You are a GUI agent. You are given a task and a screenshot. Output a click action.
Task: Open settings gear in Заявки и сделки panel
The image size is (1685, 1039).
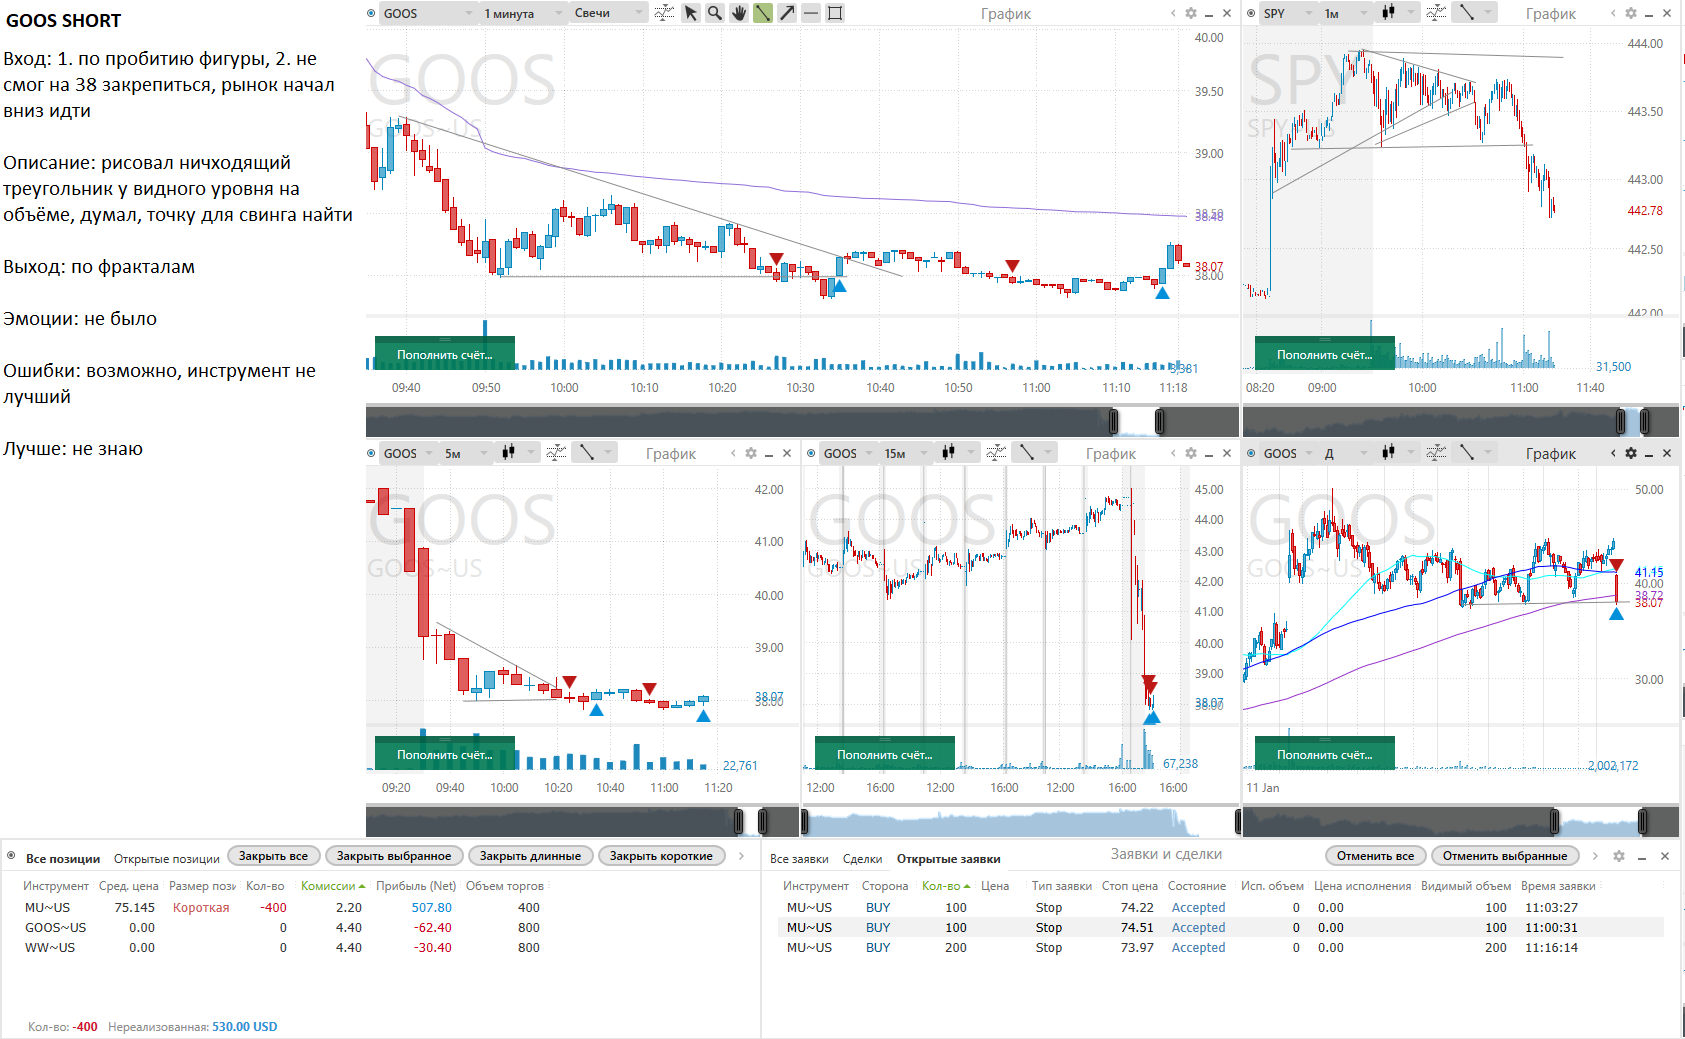click(1619, 856)
